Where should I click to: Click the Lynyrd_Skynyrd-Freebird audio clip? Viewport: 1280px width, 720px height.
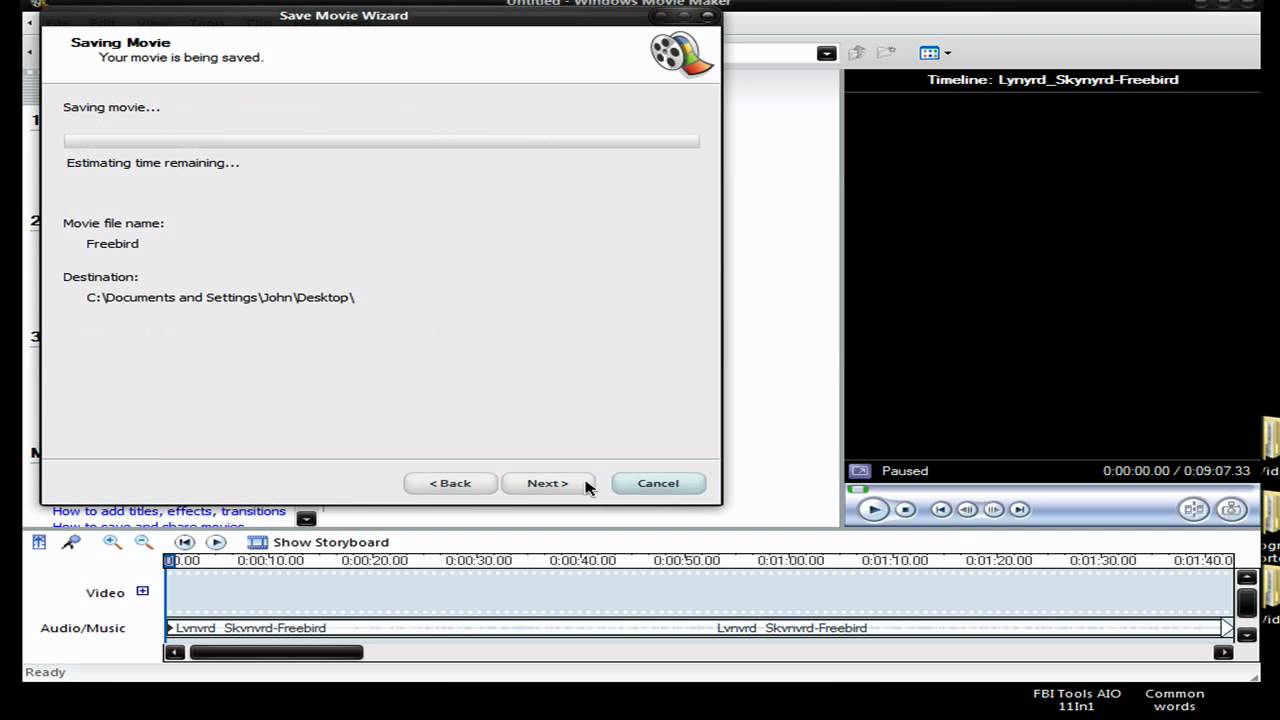[699, 628]
